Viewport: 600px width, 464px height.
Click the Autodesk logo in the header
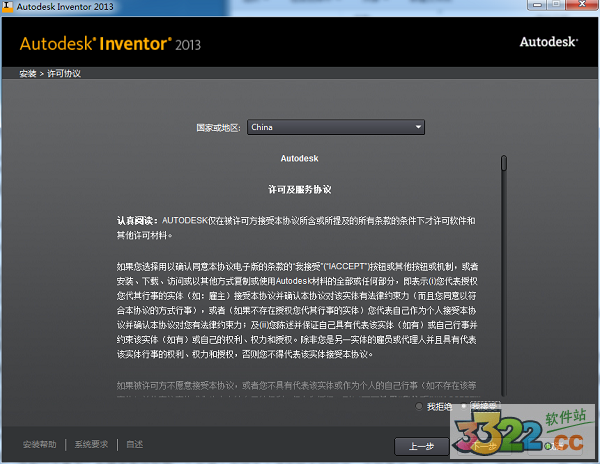[549, 42]
